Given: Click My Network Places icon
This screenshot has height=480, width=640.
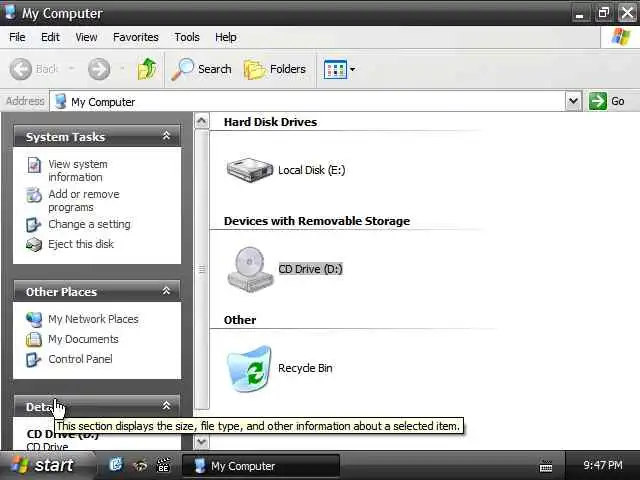Looking at the screenshot, I should pyautogui.click(x=34, y=319).
